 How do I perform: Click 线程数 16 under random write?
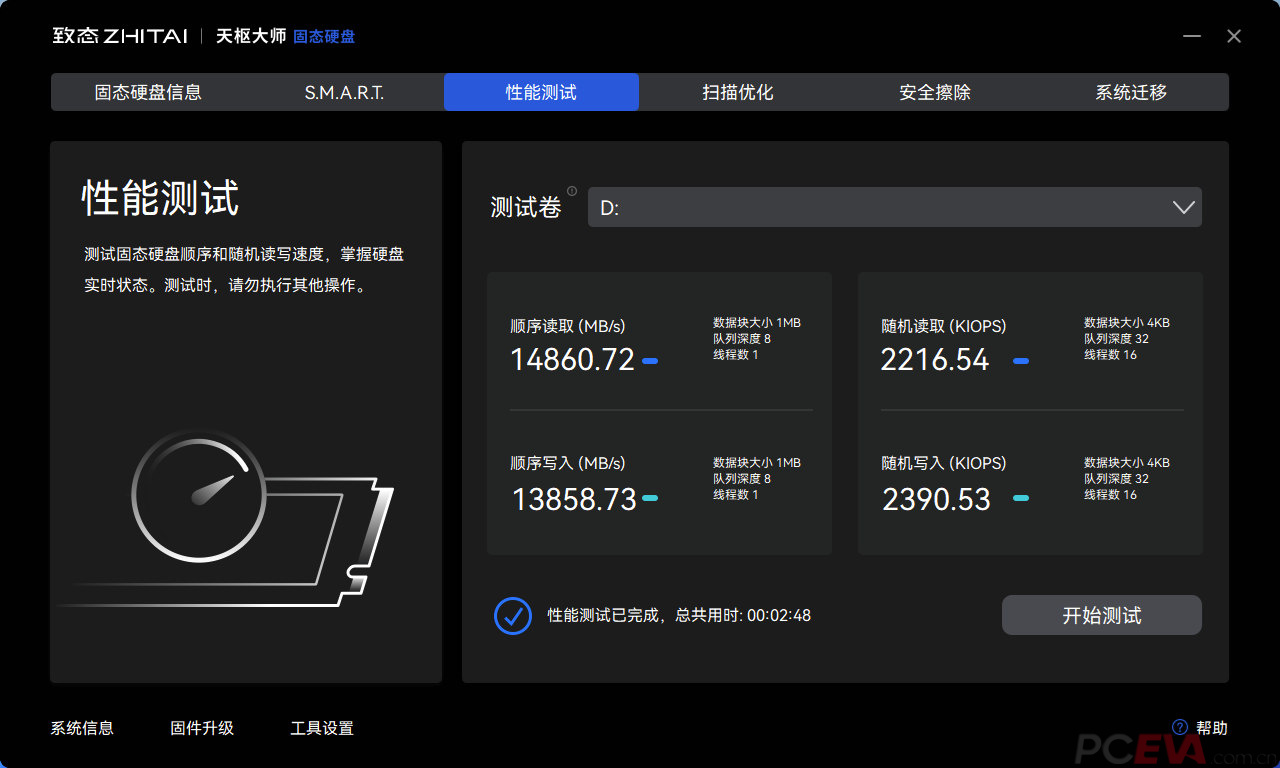pos(1111,495)
